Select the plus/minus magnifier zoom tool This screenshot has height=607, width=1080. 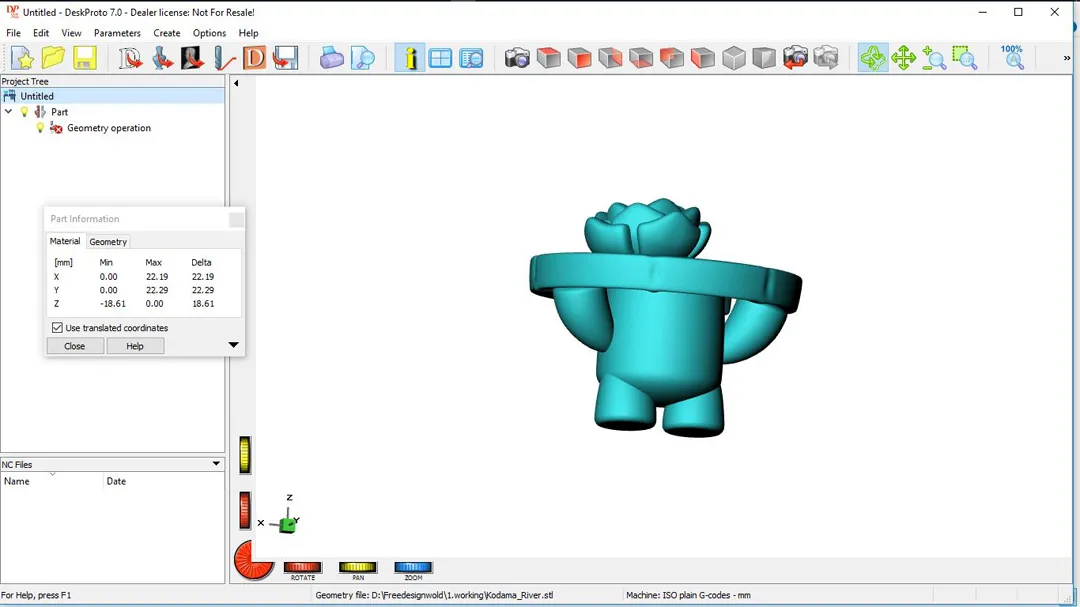click(934, 58)
